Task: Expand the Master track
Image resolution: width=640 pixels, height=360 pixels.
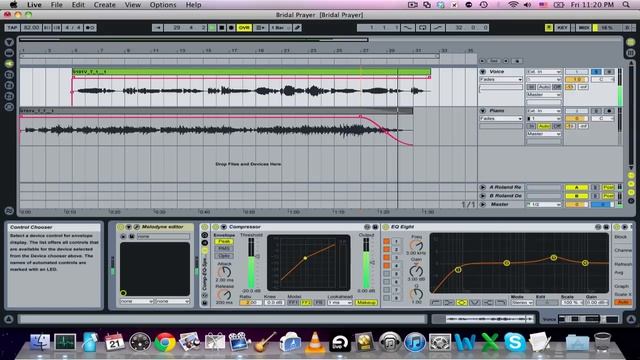Action: 482,204
